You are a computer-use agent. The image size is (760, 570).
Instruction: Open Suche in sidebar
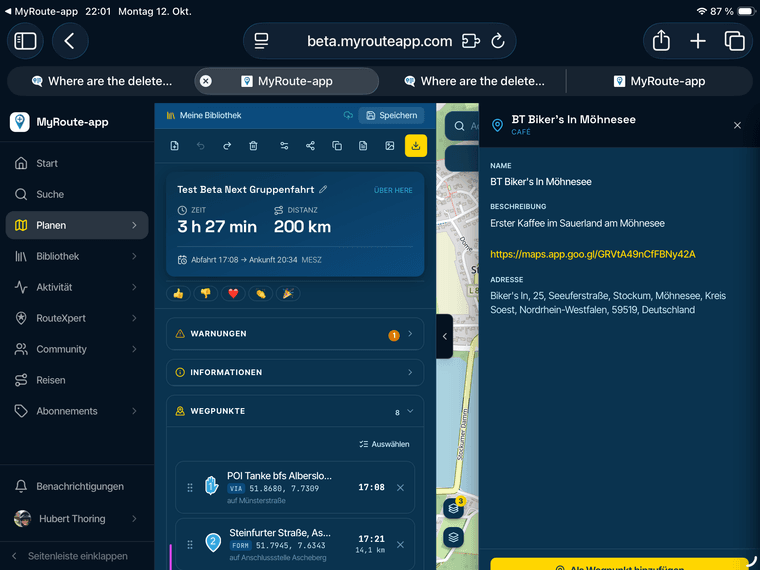(77, 194)
